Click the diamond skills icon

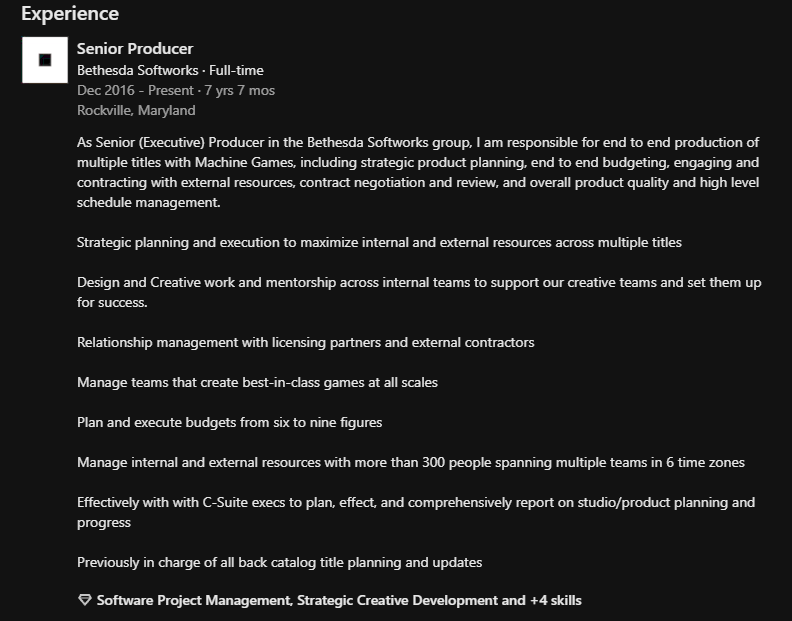coord(84,601)
